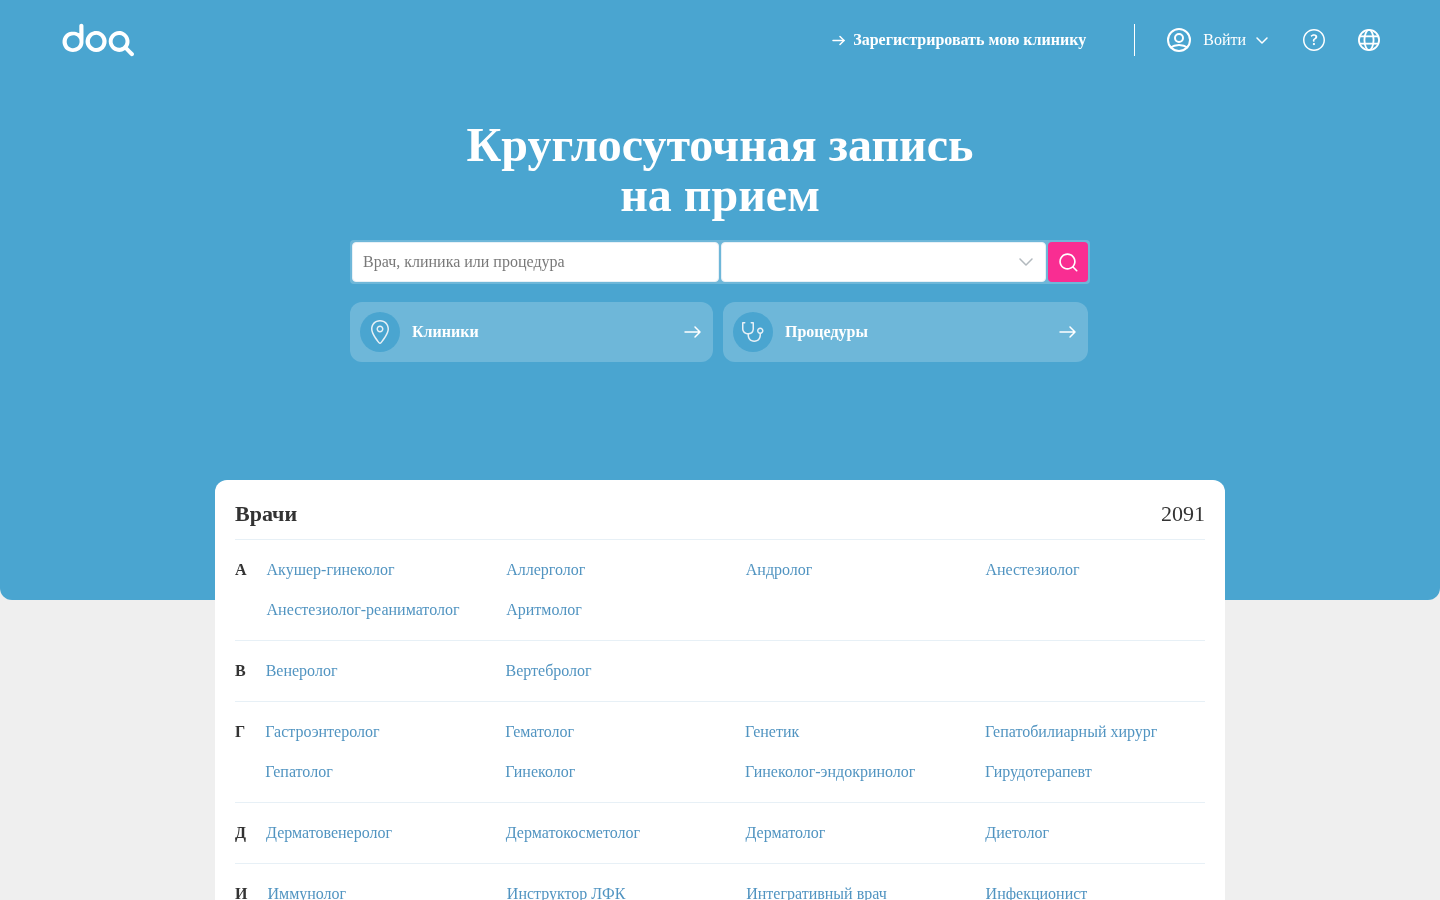Open Анестезиолог doctors
This screenshot has width=1440, height=900.
[x=1032, y=570]
